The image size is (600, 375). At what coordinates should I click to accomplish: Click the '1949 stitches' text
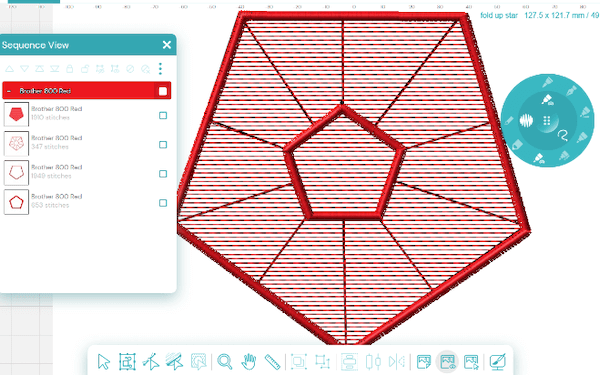(51, 176)
